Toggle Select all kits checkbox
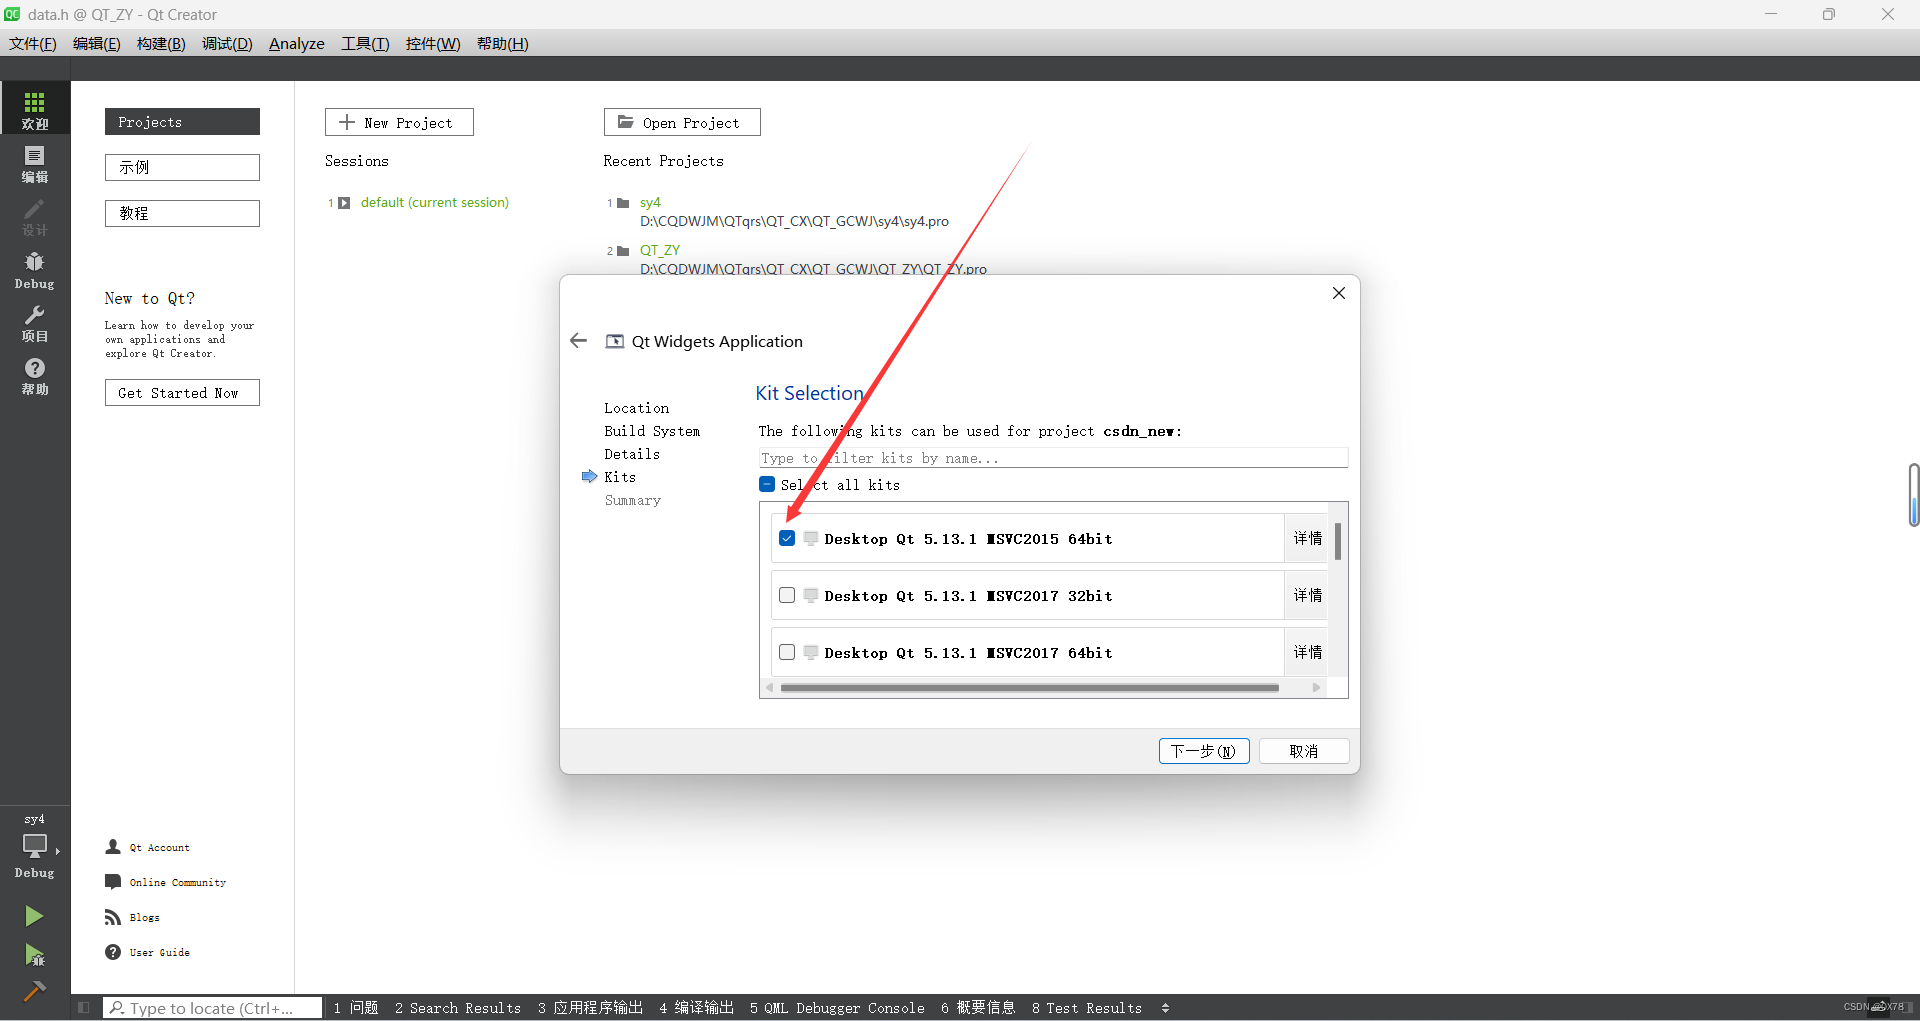Viewport: 1920px width, 1021px height. [x=767, y=484]
